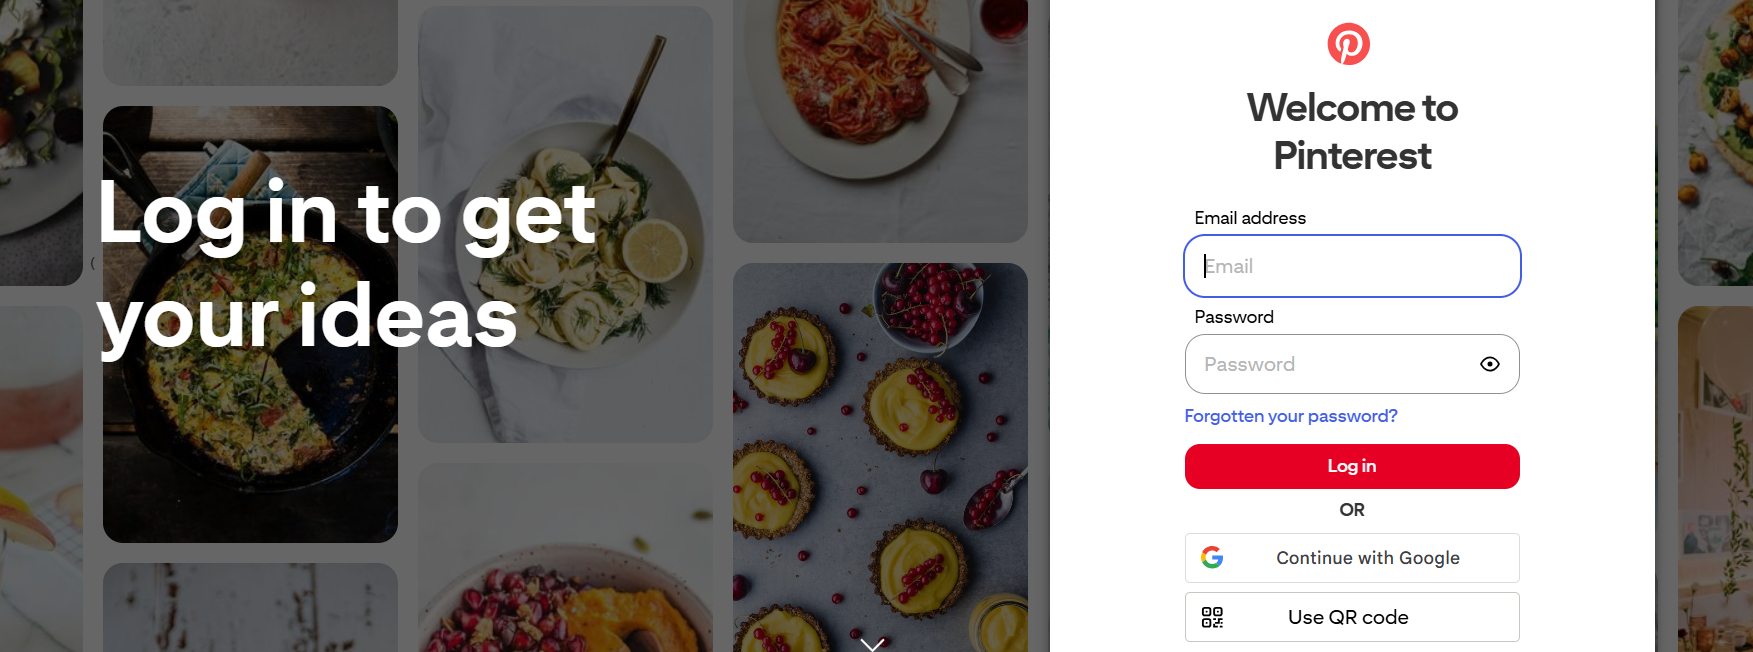Image resolution: width=1753 pixels, height=652 pixels.
Task: Open the spaghetti plate photo
Action: click(880, 121)
